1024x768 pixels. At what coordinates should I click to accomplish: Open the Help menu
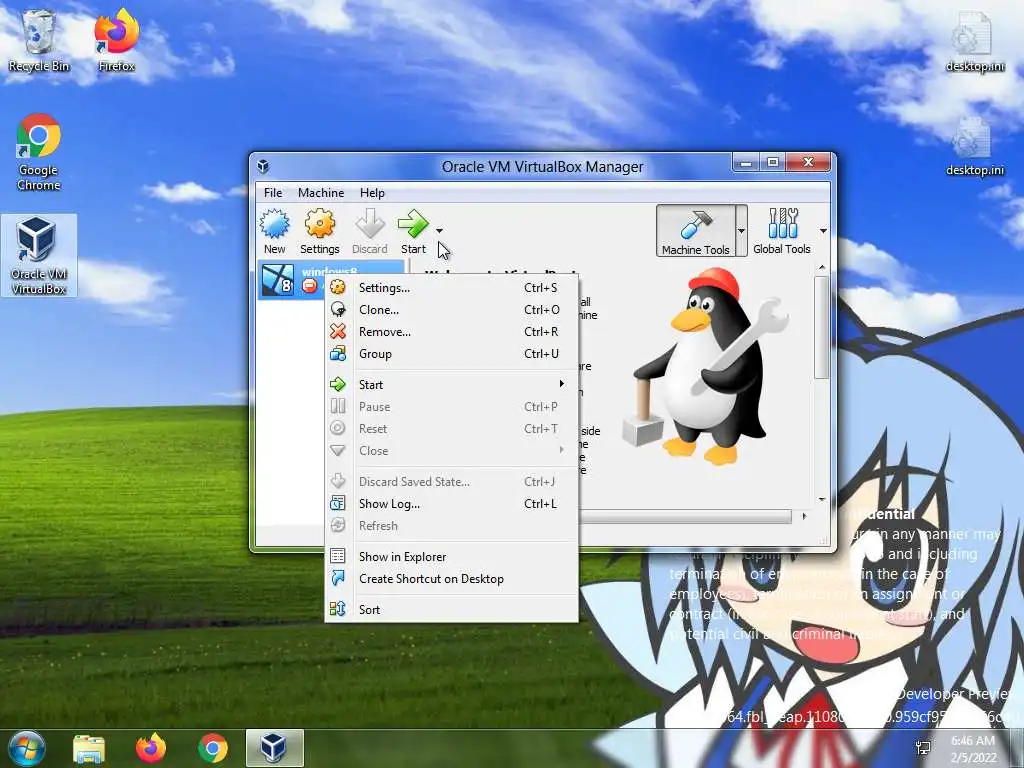372,193
